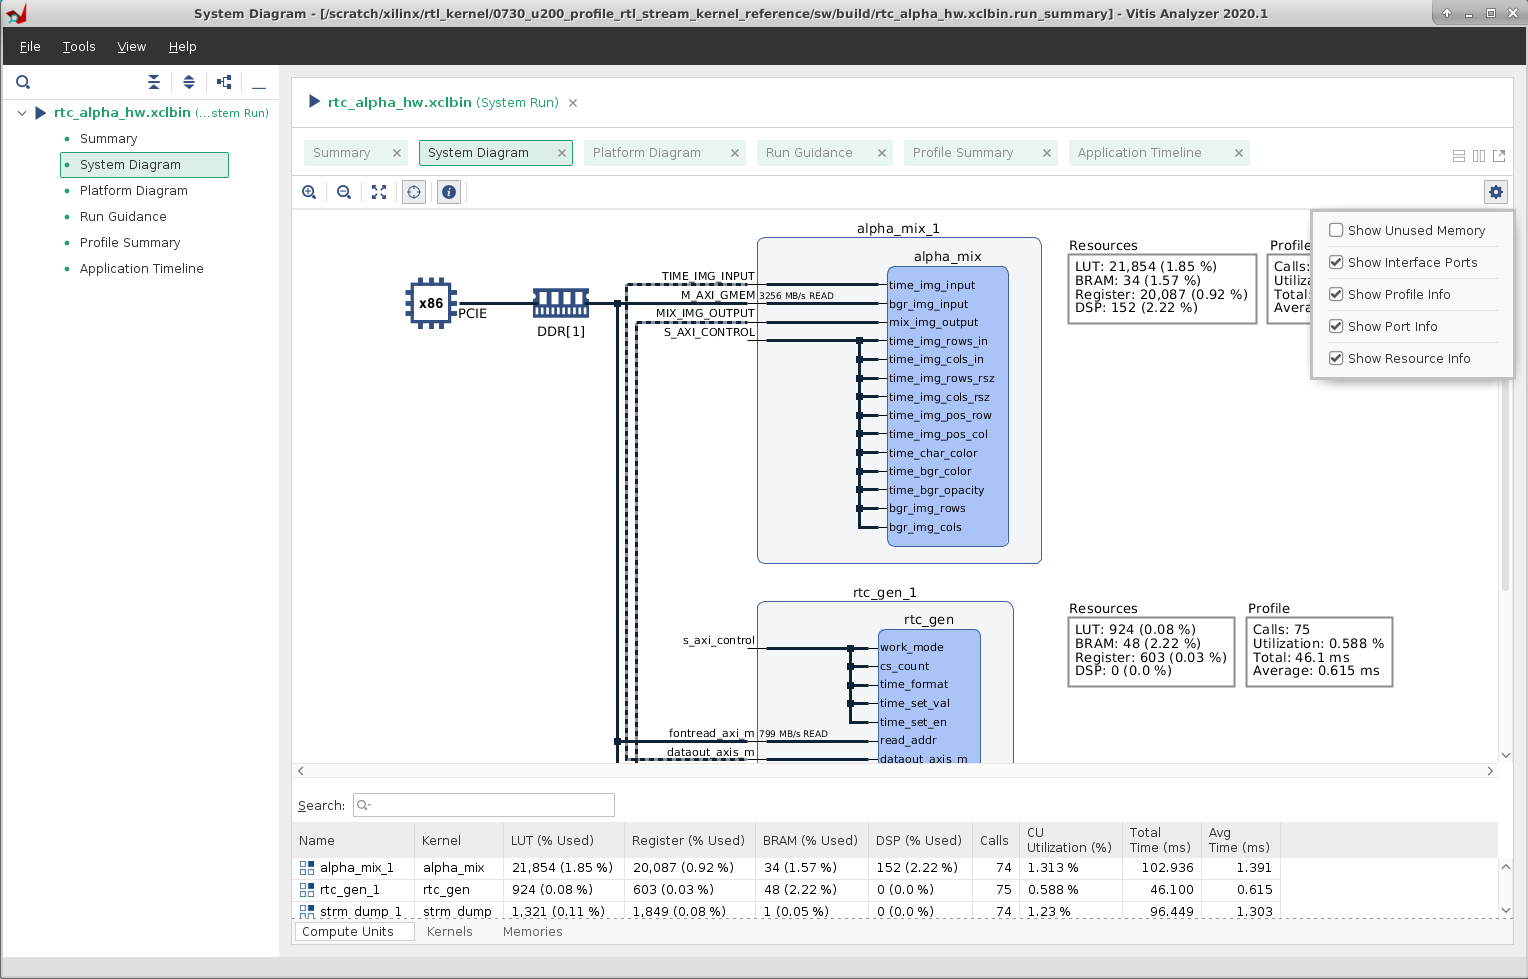Click the zoom out magnifier icon

[344, 192]
